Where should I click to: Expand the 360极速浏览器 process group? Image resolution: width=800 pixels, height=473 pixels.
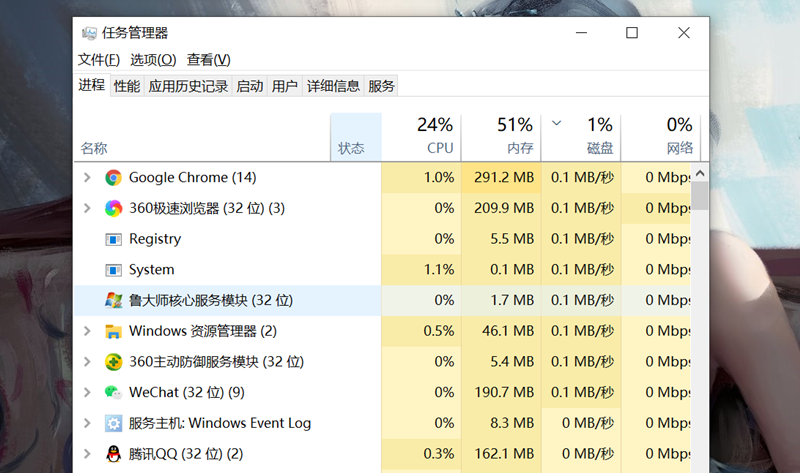point(87,208)
